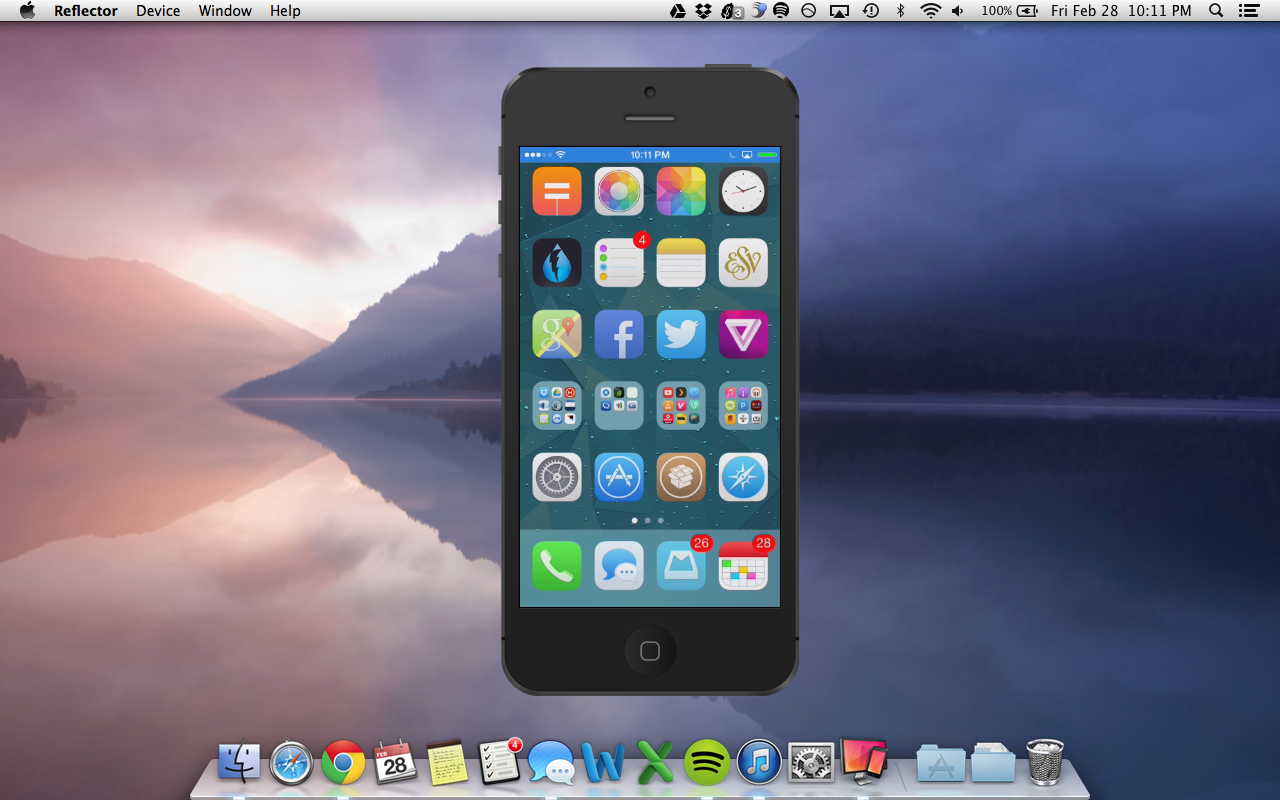Tap the iPhone home button
The height and width of the screenshot is (800, 1280).
point(650,652)
